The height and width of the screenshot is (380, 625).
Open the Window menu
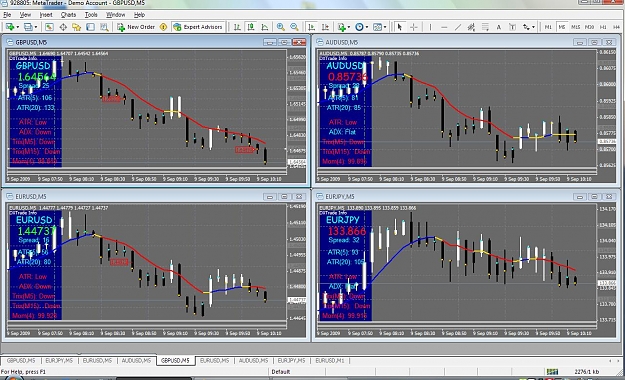116,15
